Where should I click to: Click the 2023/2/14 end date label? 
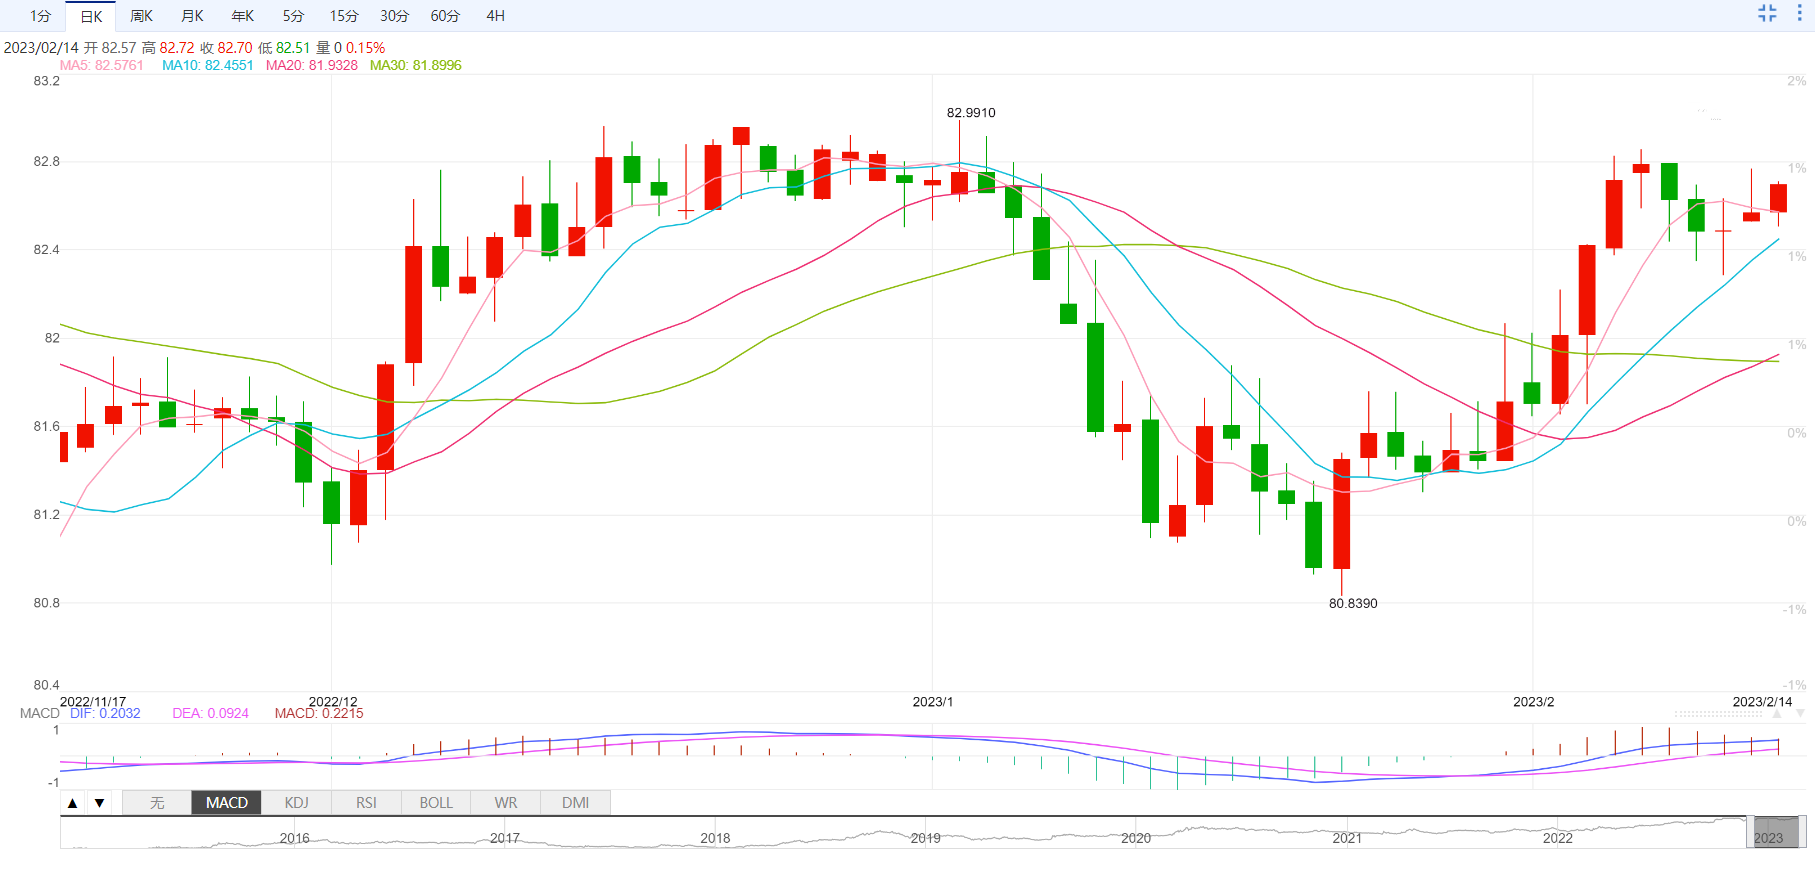tap(1762, 702)
